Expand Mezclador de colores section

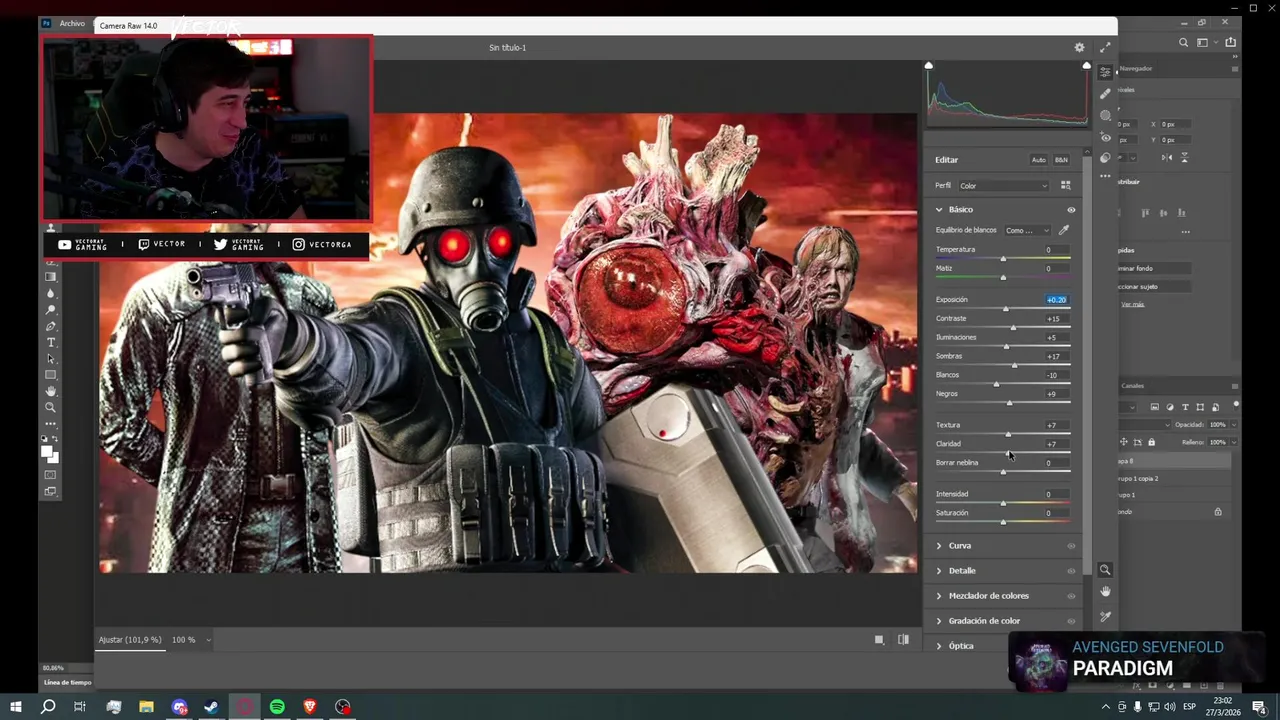pyautogui.click(x=939, y=596)
